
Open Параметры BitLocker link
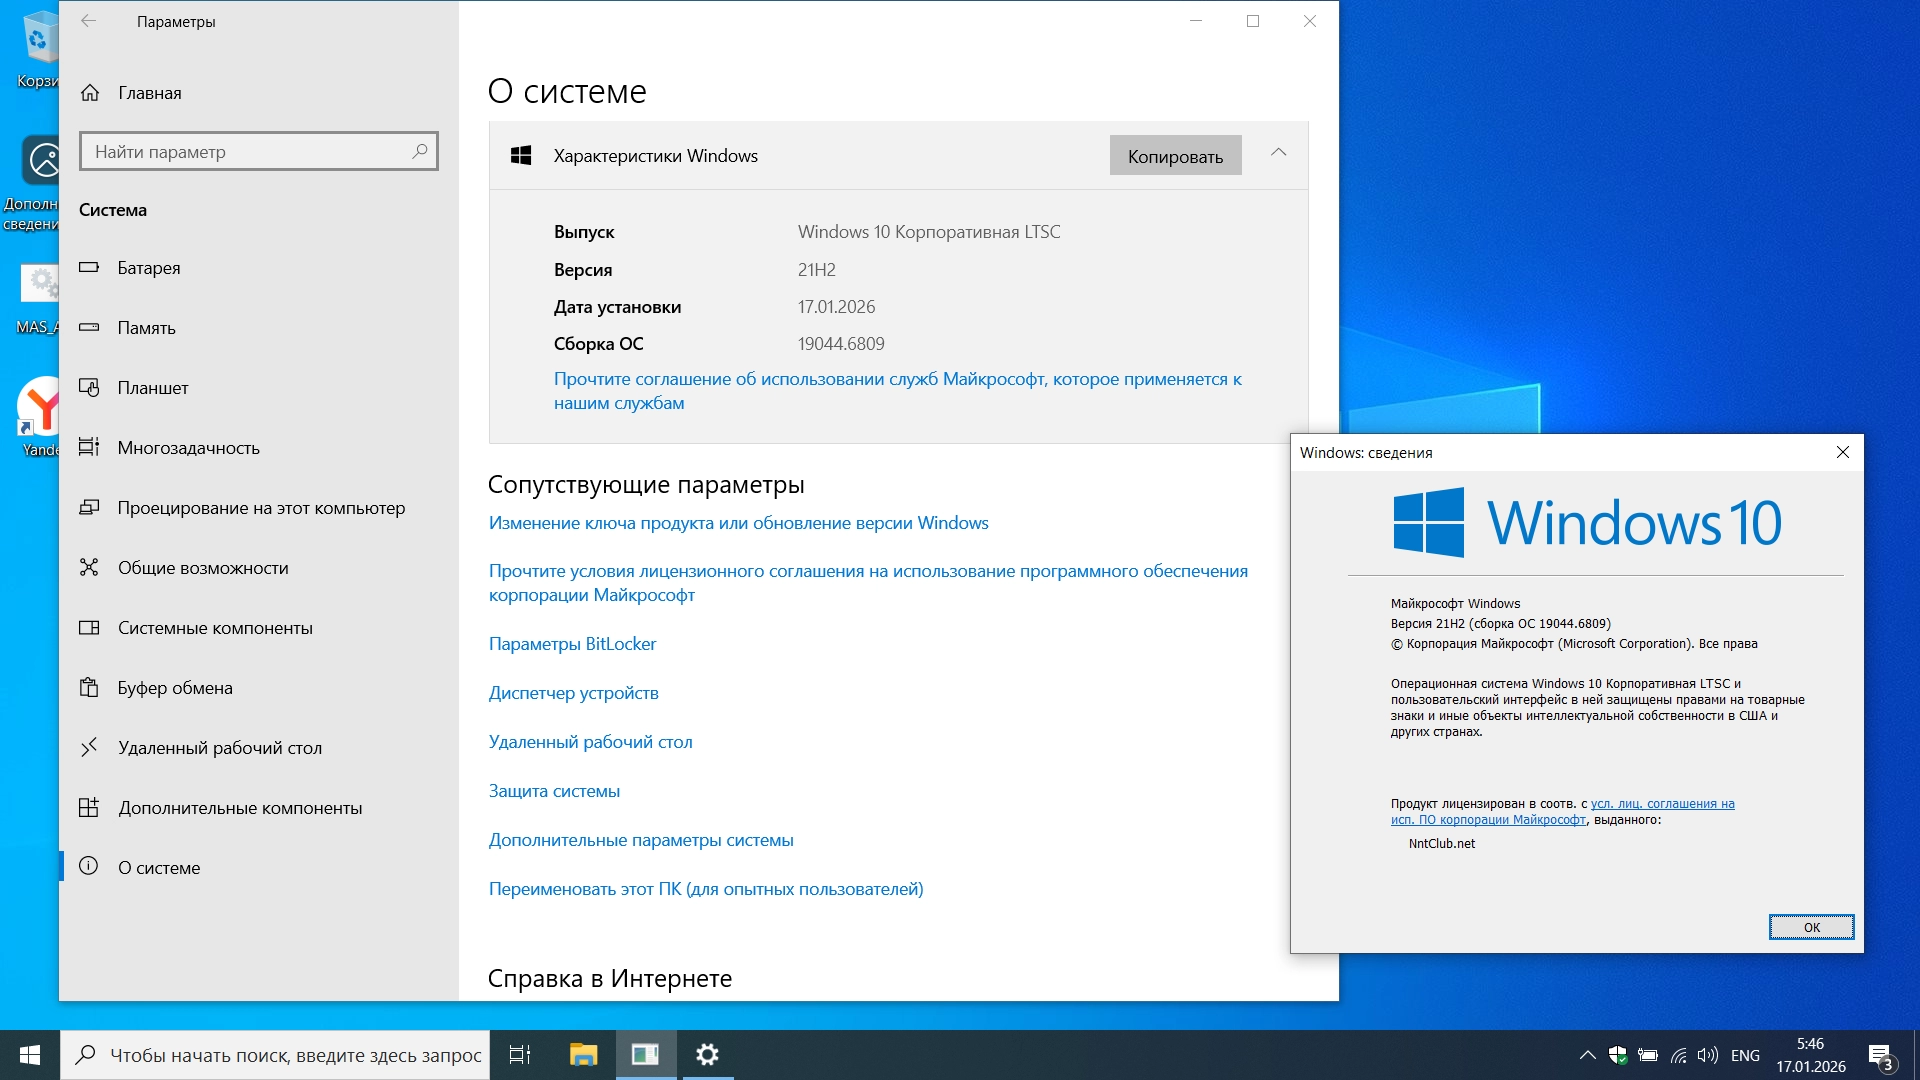point(572,644)
